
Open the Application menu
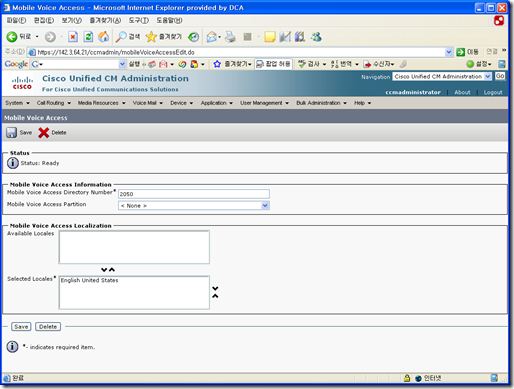[x=217, y=103]
